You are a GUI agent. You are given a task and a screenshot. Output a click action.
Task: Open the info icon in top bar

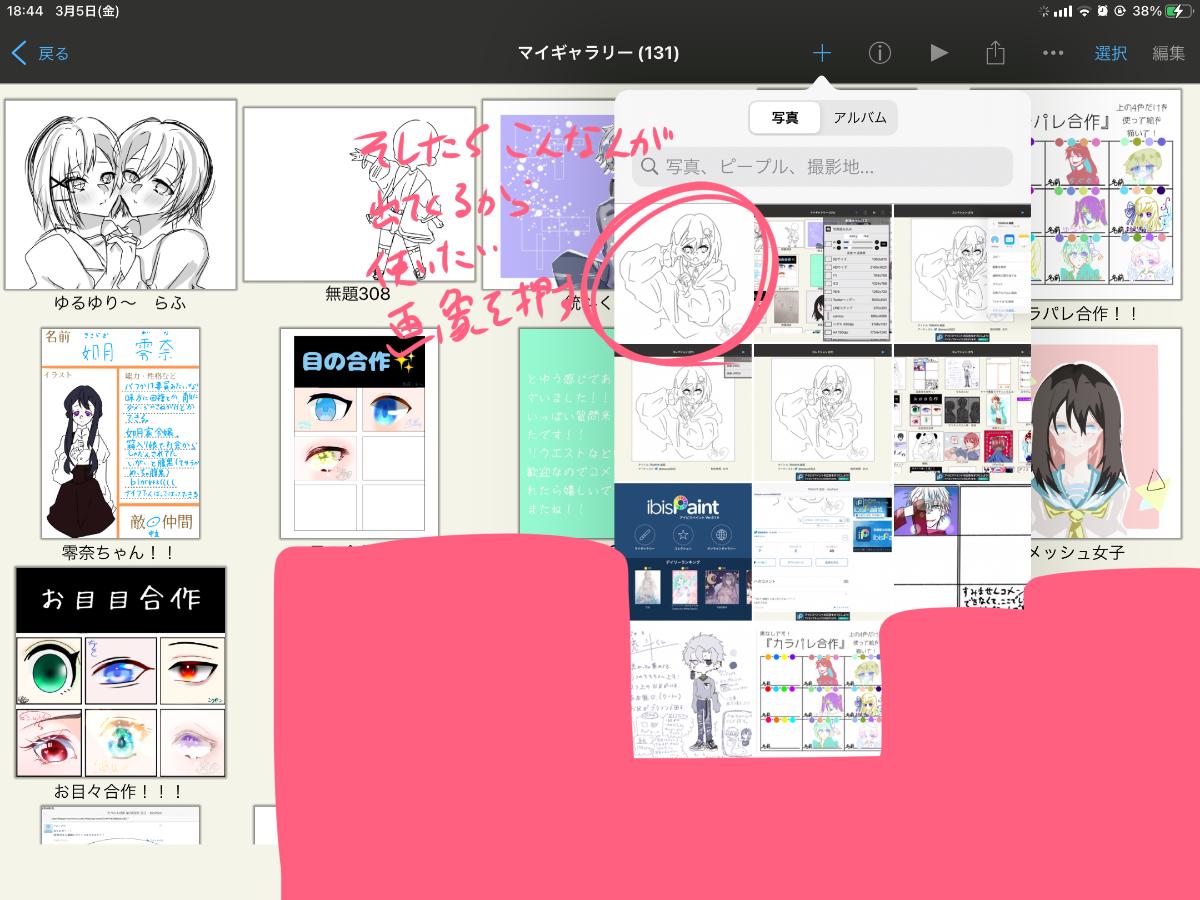(879, 53)
